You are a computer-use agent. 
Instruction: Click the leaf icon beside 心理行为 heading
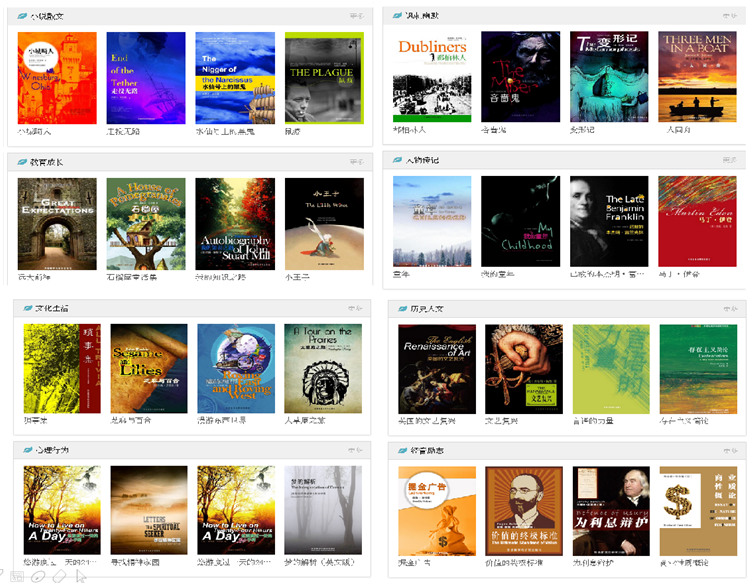[28, 450]
